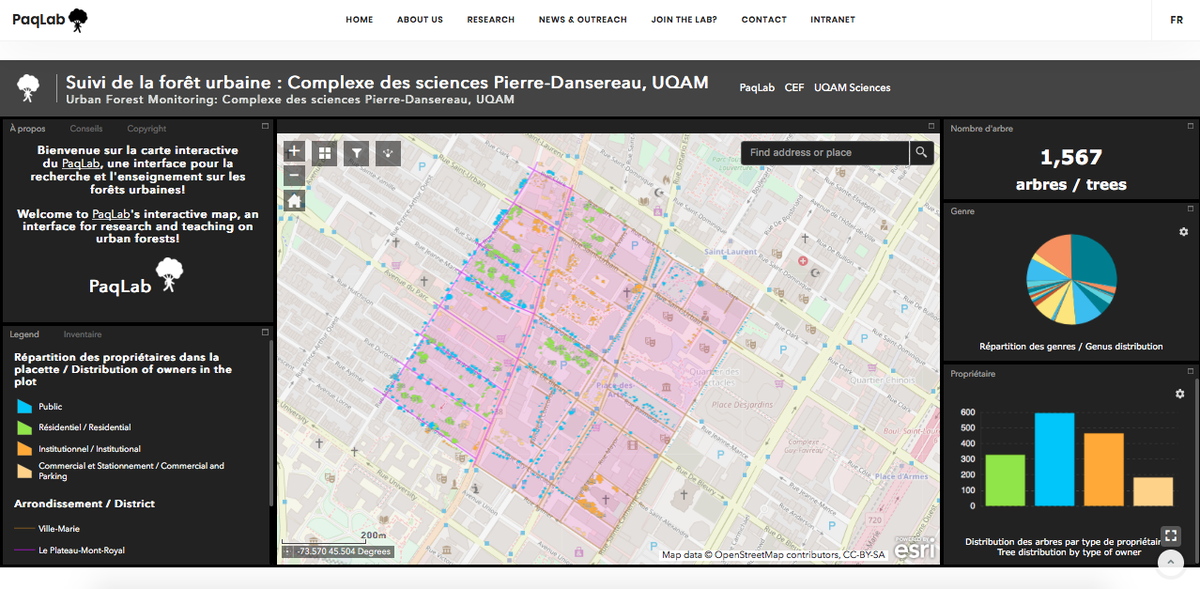Click the white tree icon beside the title
The width and height of the screenshot is (1200, 589).
click(x=29, y=88)
